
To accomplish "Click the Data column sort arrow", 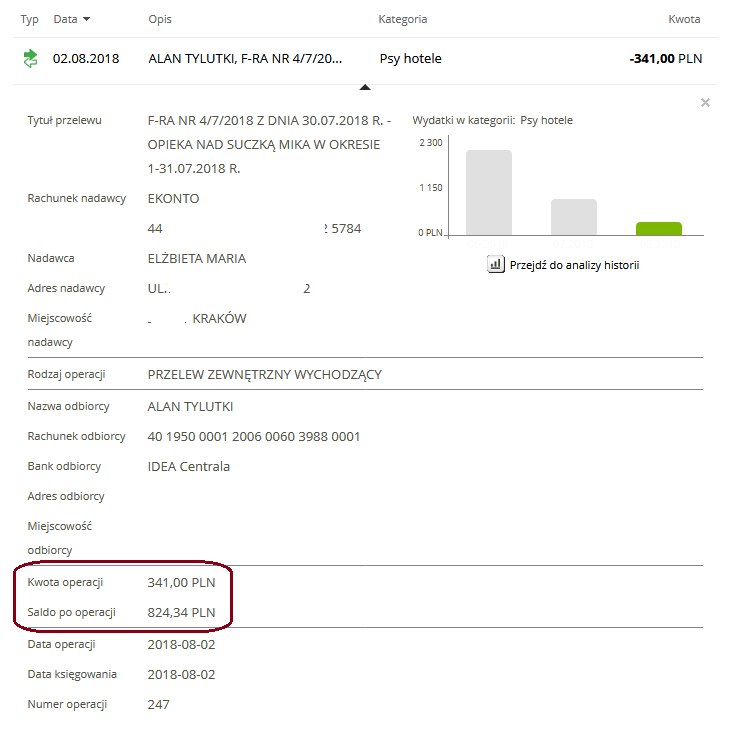I will [86, 20].
